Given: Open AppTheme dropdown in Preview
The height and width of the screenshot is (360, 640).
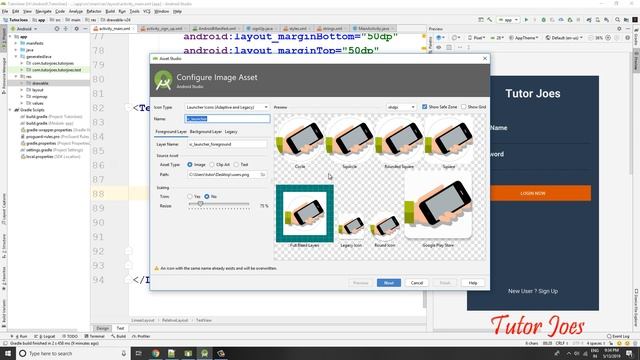Looking at the screenshot, I should tap(524, 38).
